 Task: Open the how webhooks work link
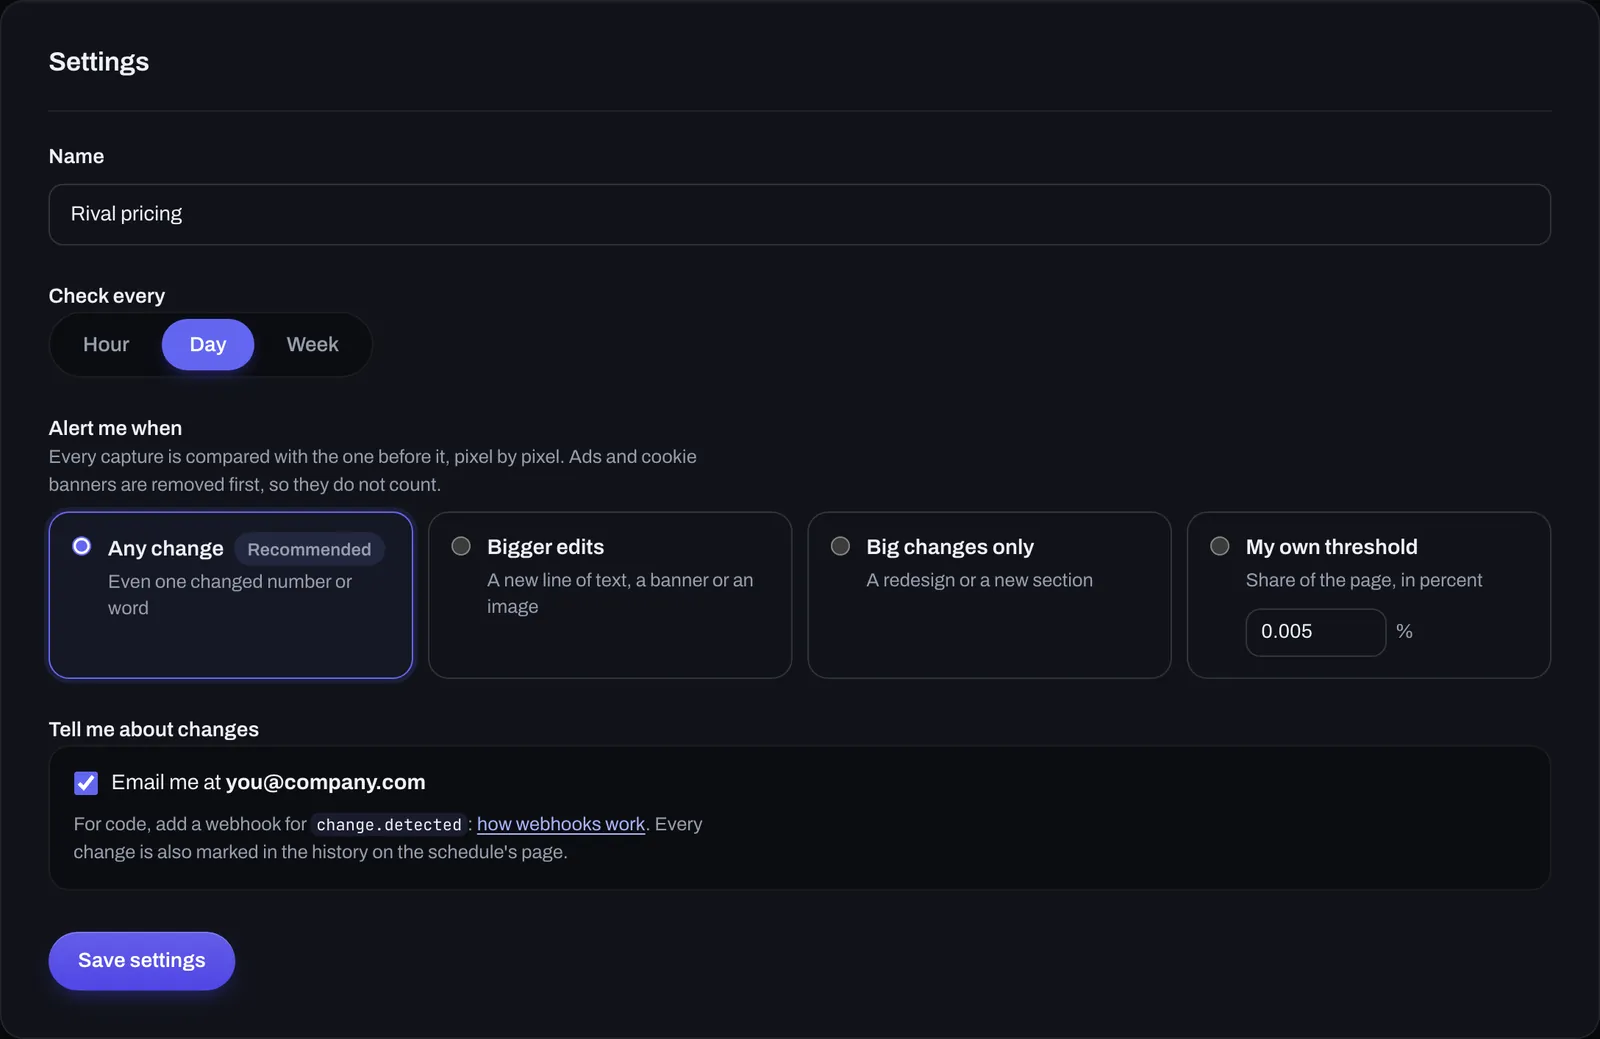(561, 824)
